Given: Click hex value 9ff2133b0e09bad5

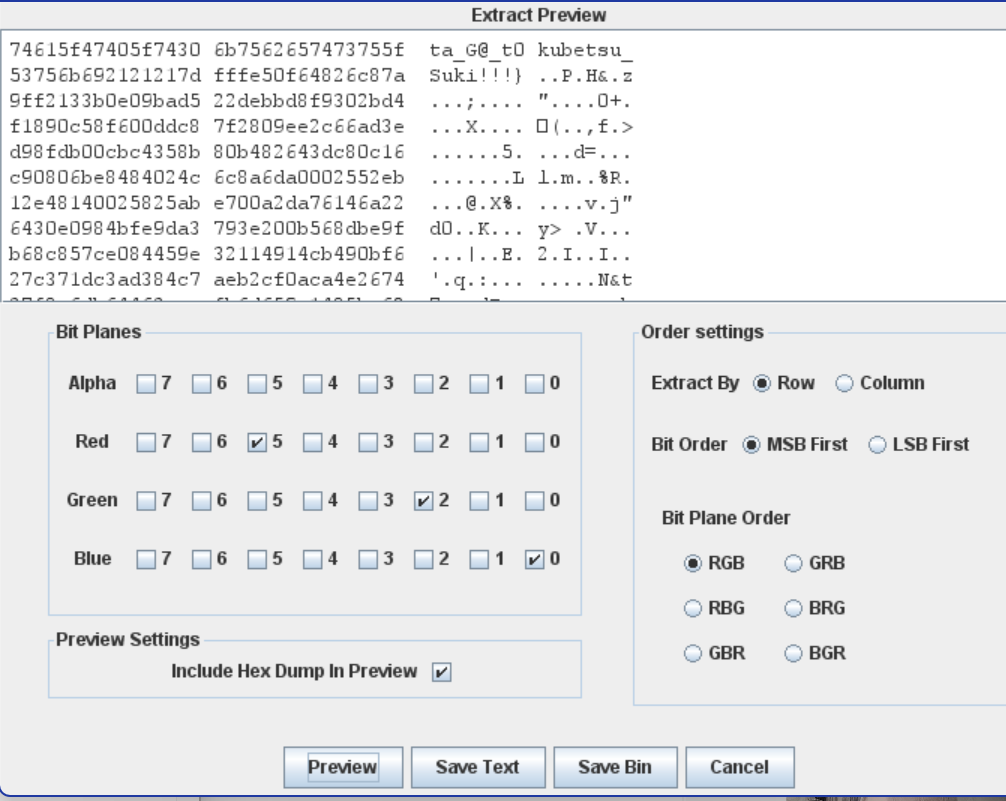Looking at the screenshot, I should coord(105,101).
